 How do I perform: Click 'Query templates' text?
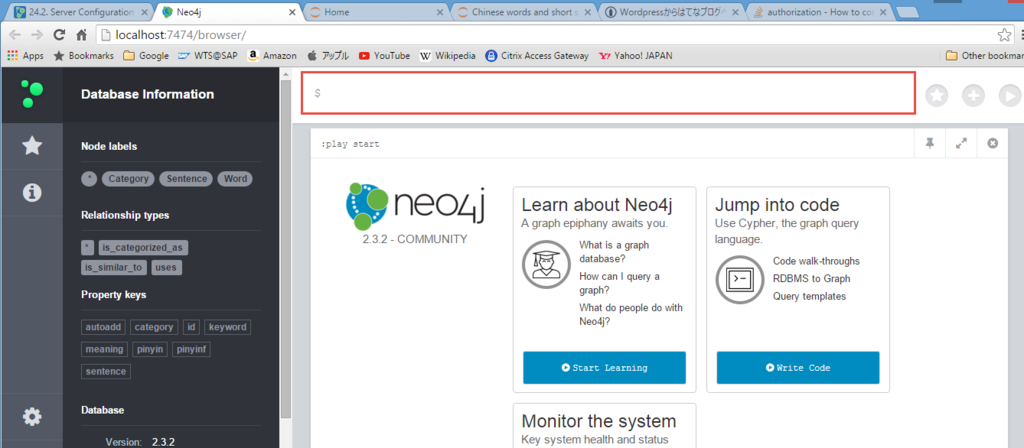click(x=810, y=296)
